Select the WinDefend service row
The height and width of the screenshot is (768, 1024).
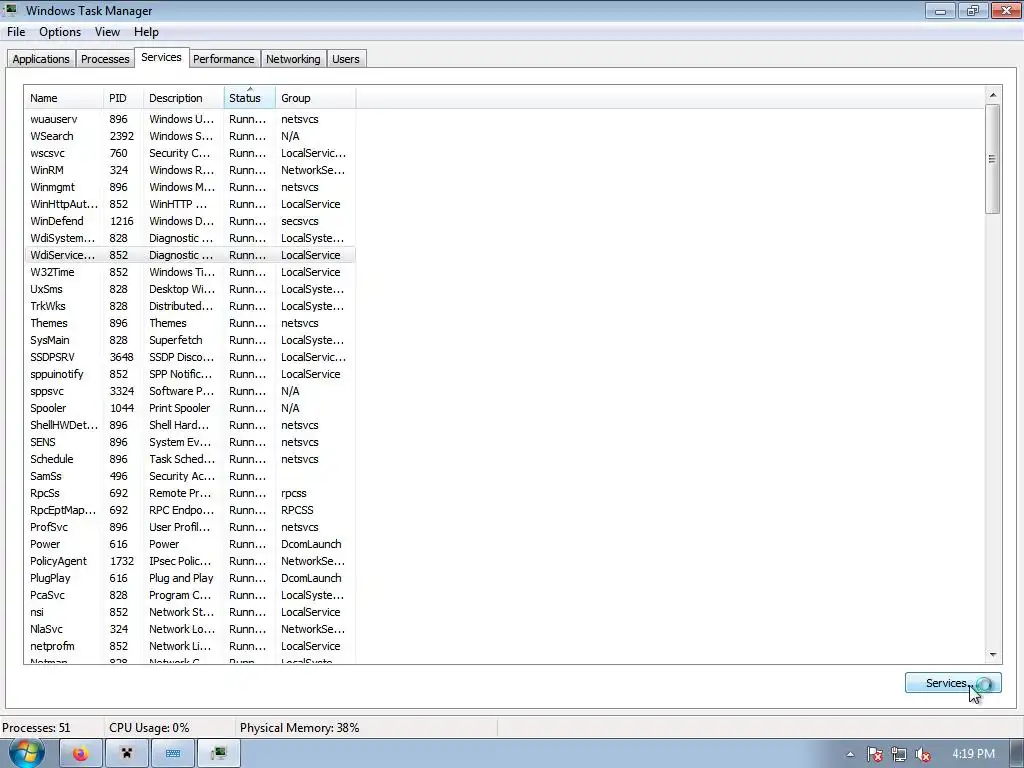(190, 221)
